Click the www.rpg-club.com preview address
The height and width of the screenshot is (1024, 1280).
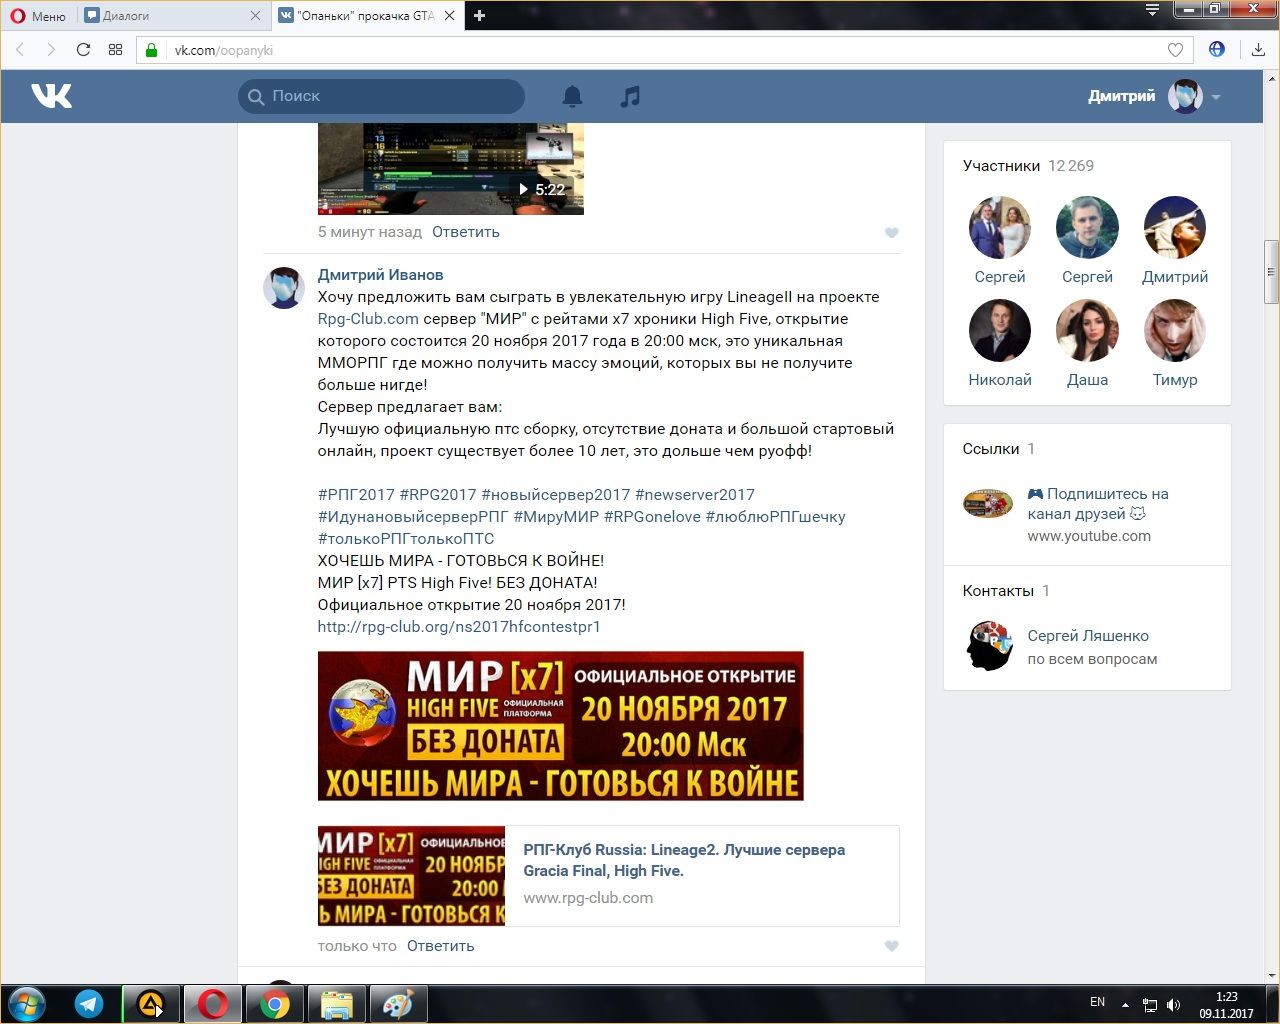click(x=588, y=898)
